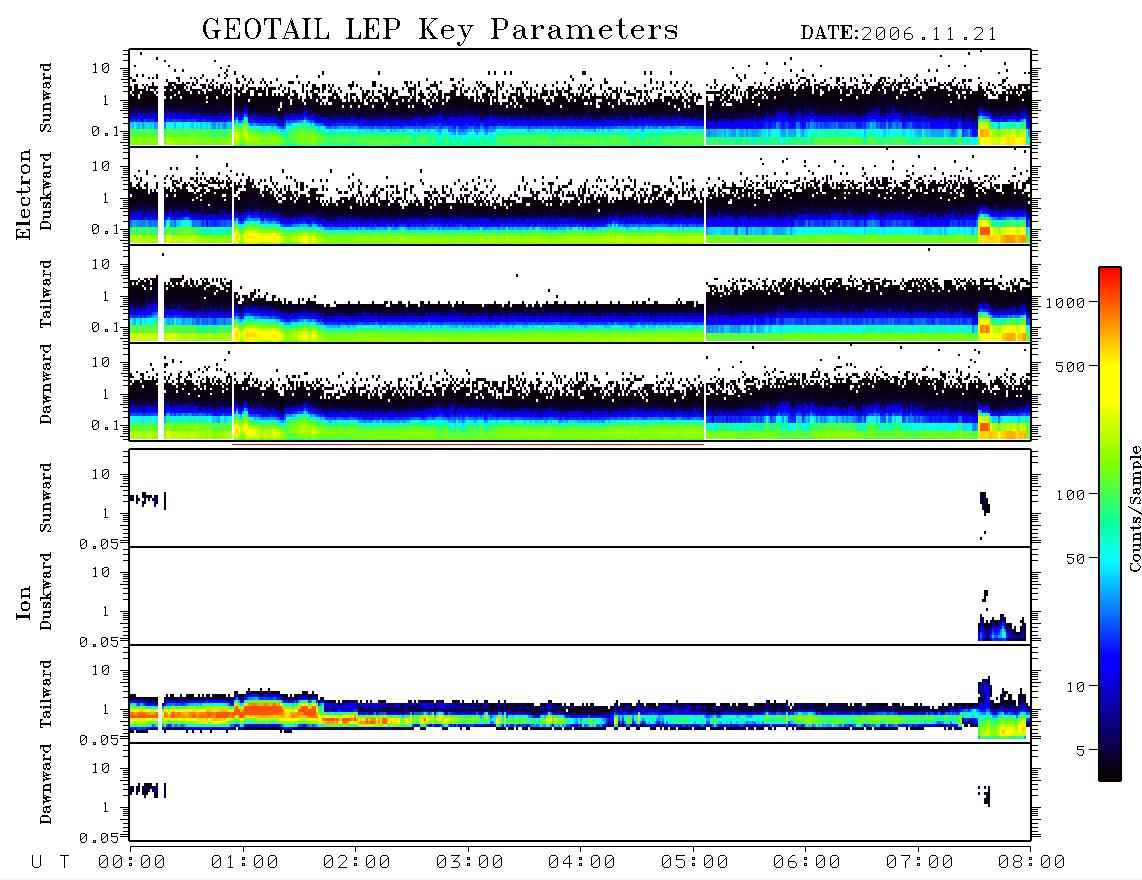Click the 'Dawnward' label of Electron group
Image resolution: width=1142 pixels, height=880 pixels.
(46, 385)
